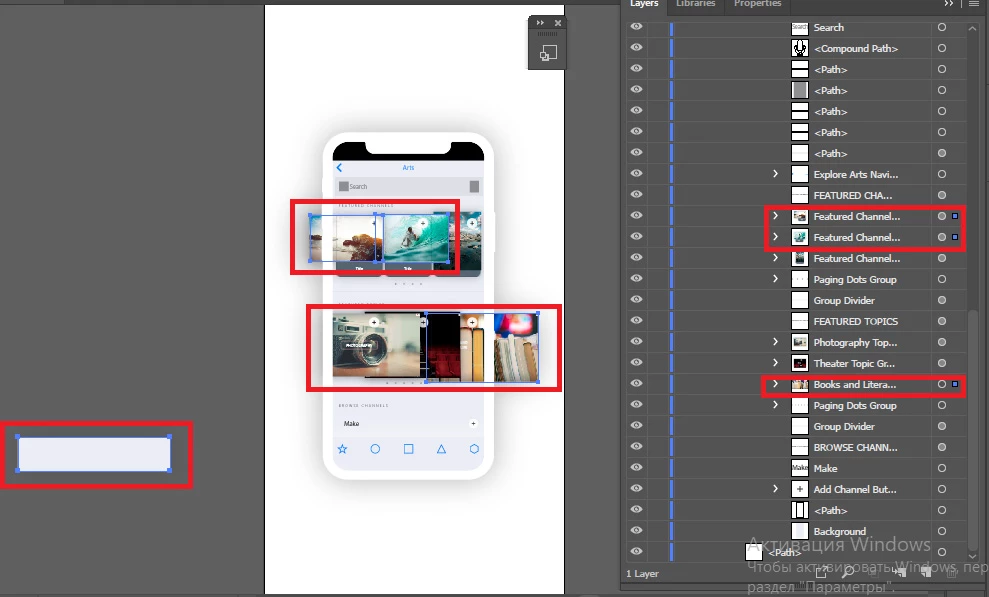Expand the unselected Featured Channel group above Paging Dots
The width and height of the screenshot is (989, 597).
(x=775, y=257)
